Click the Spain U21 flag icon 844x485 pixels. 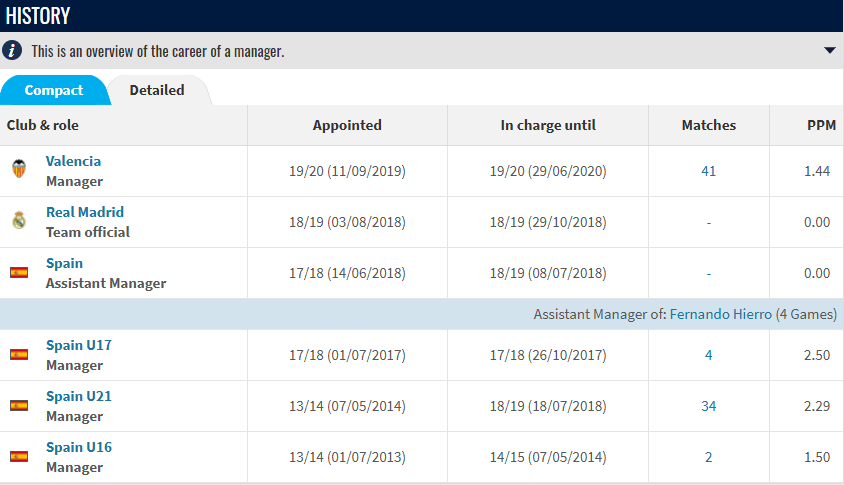coord(19,405)
